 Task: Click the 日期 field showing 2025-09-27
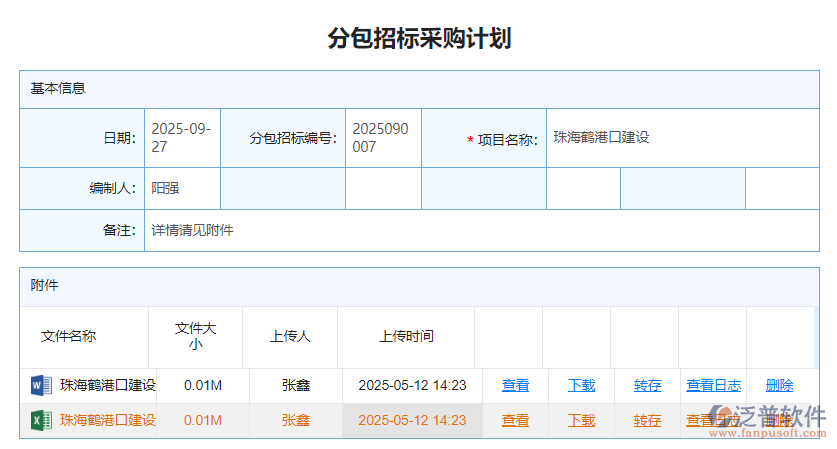point(182,138)
